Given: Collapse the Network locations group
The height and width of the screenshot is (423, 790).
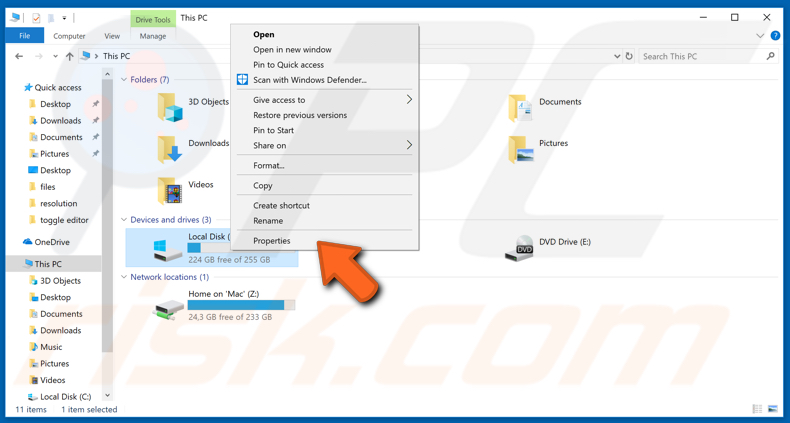Looking at the screenshot, I should [123, 277].
